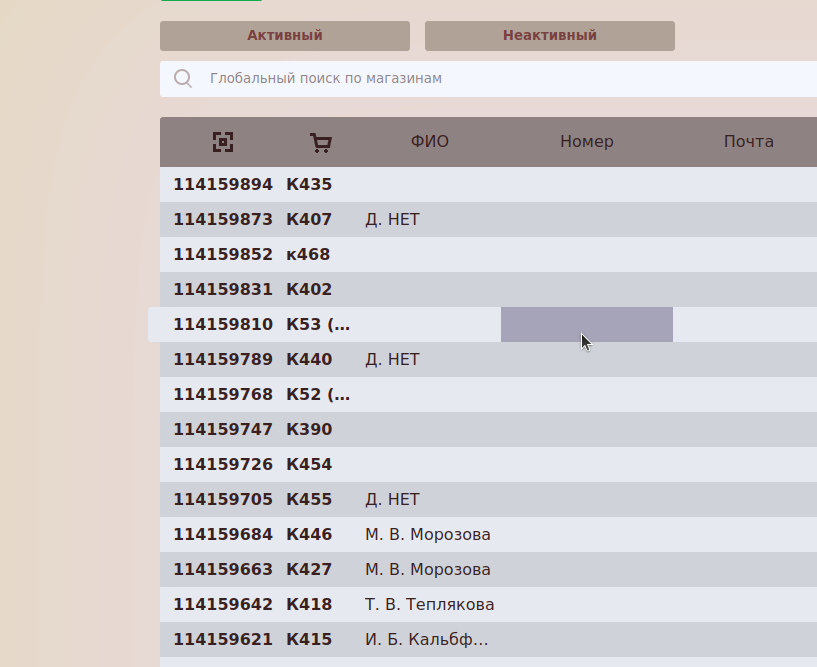
Task: Select the Неактивный filter button
Action: [x=549, y=36]
